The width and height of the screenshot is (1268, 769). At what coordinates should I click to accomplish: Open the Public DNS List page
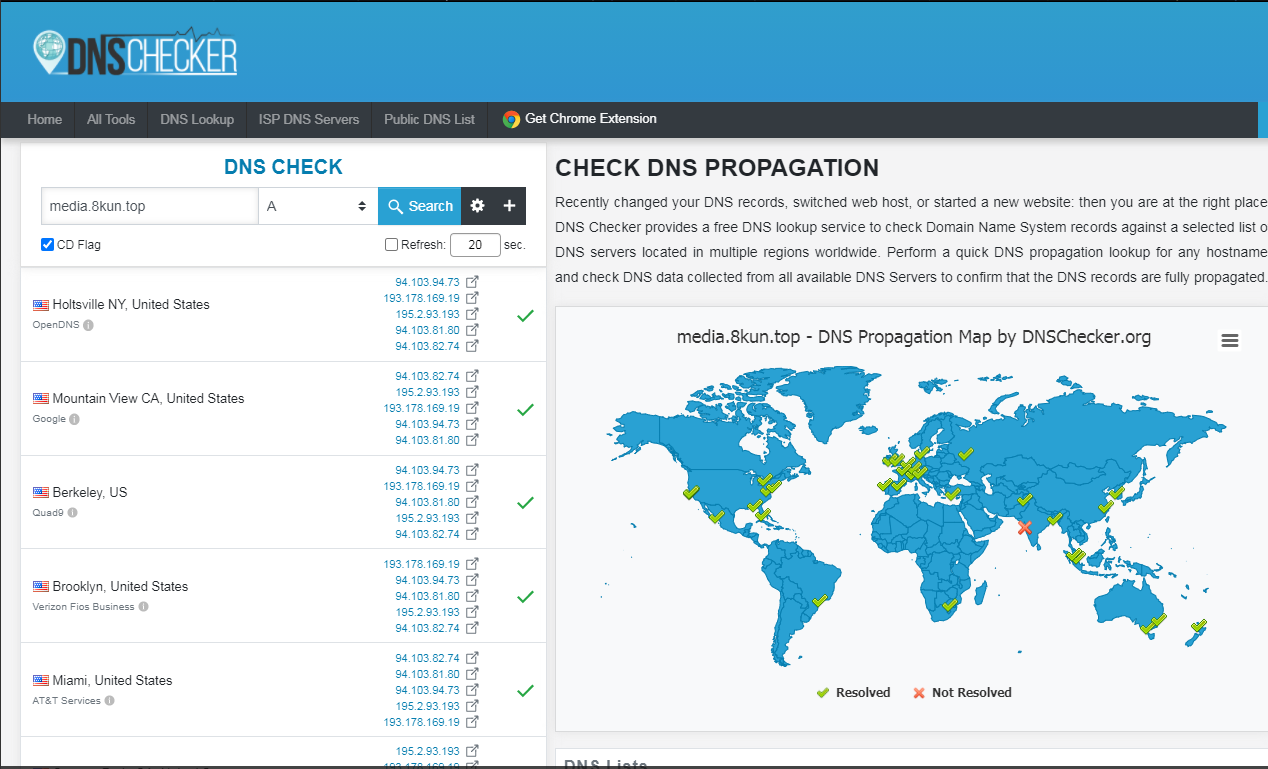click(x=430, y=119)
